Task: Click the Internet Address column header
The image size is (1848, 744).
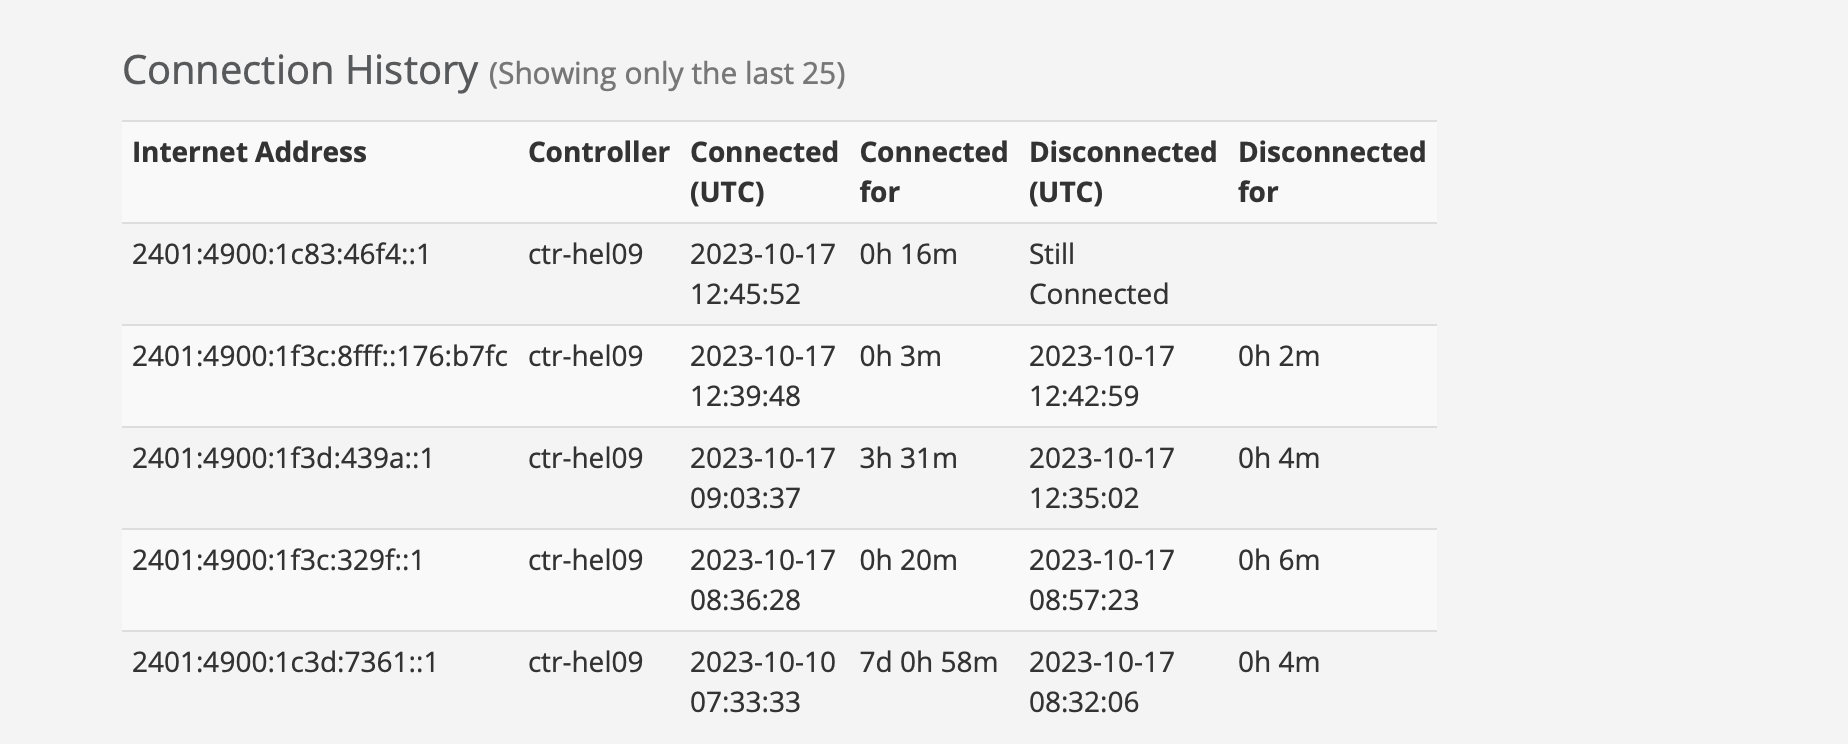Action: (x=249, y=152)
